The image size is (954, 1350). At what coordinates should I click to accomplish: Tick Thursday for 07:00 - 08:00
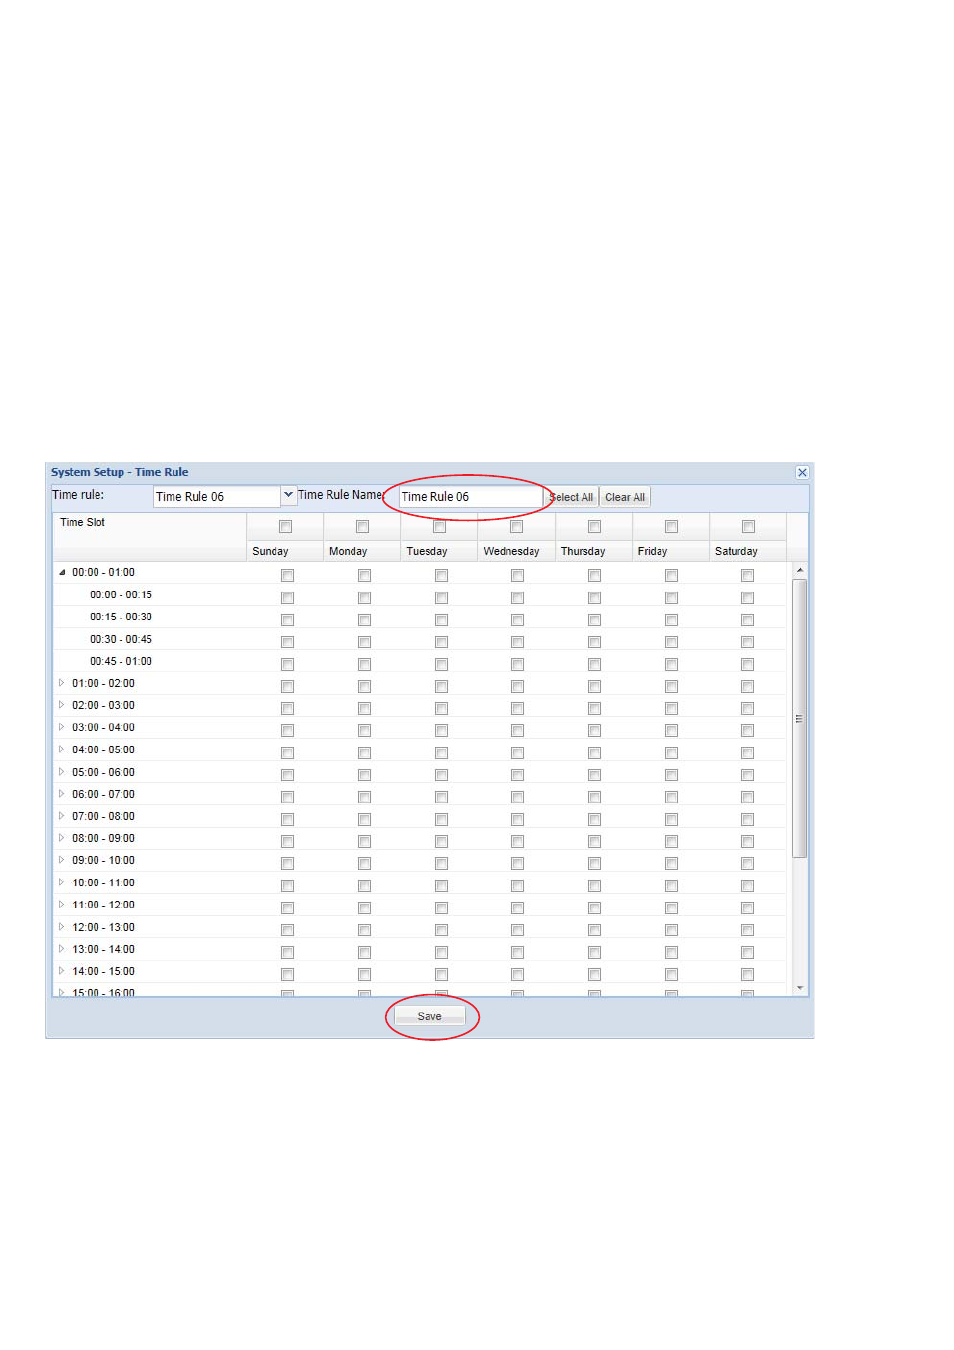pos(595,820)
